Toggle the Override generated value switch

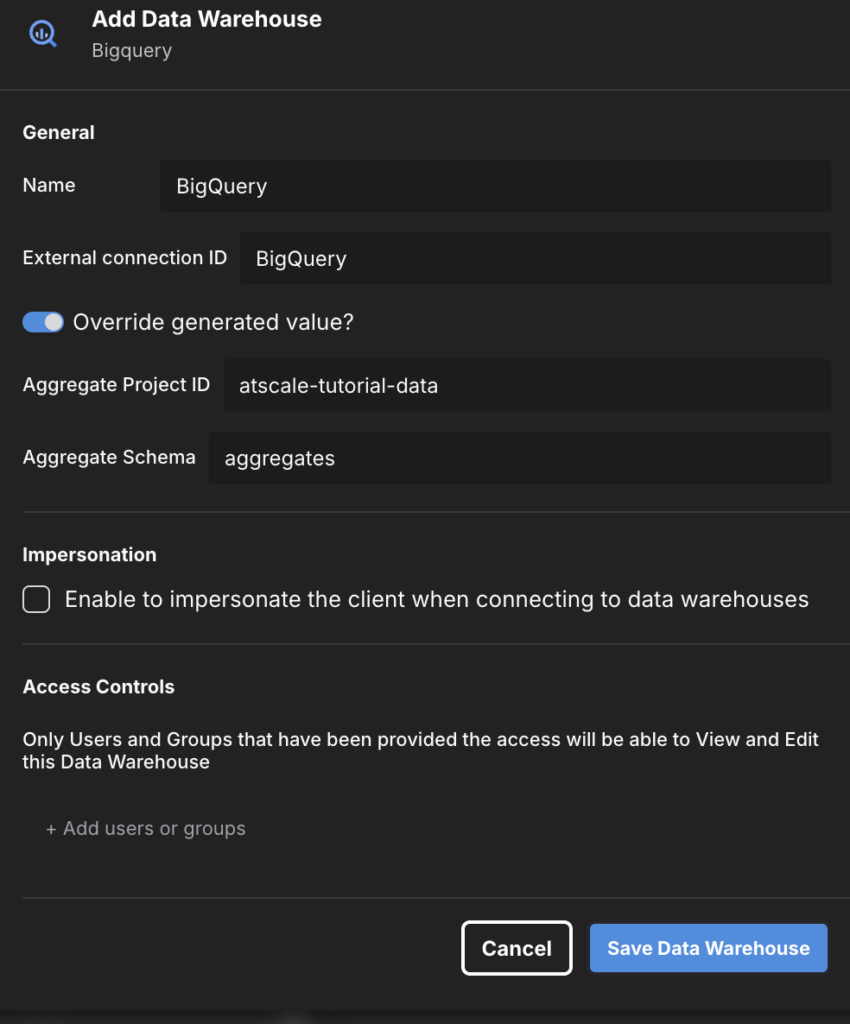tap(43, 322)
